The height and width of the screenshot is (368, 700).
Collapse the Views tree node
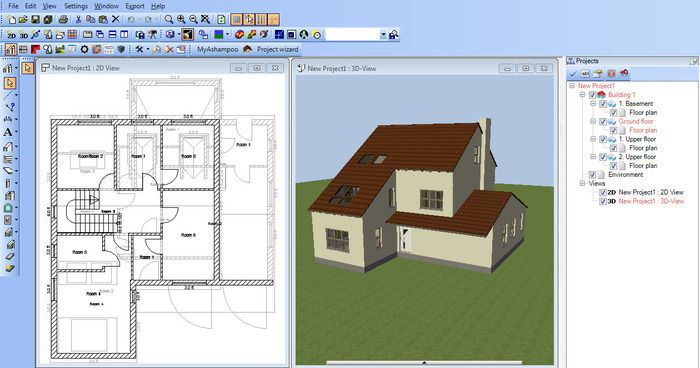[x=583, y=184]
